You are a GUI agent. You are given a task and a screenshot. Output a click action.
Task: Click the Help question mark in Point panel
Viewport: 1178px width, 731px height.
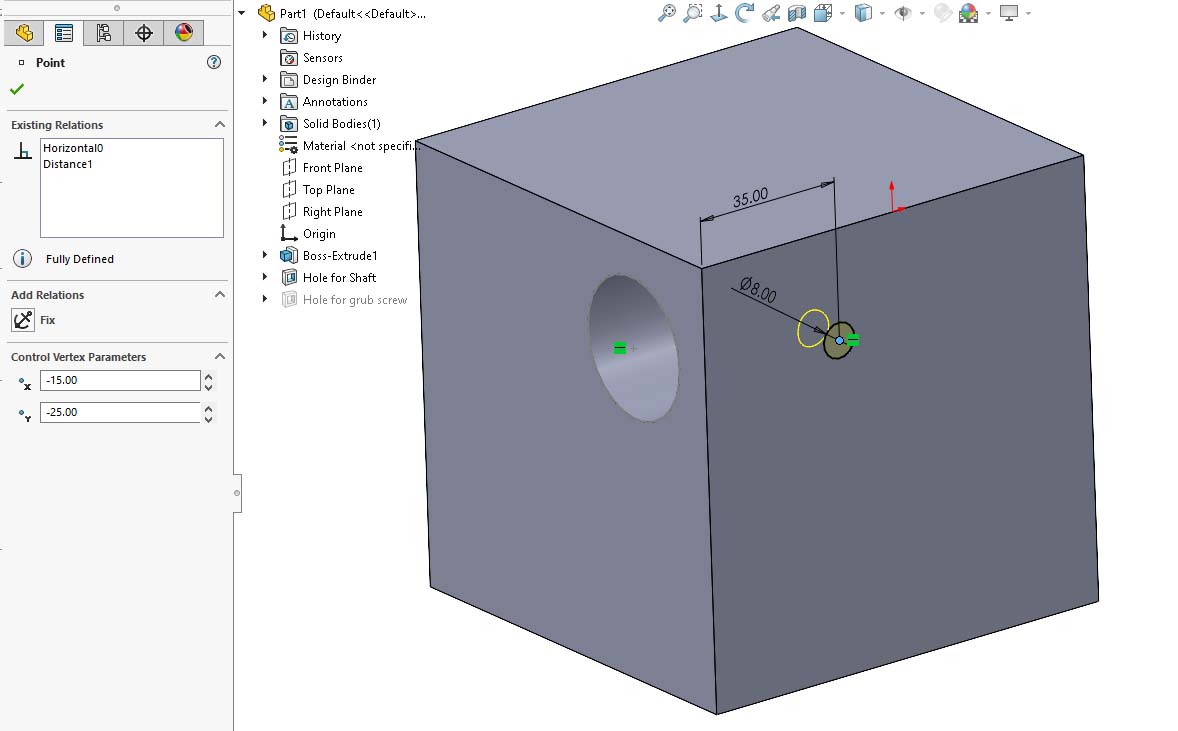[213, 62]
